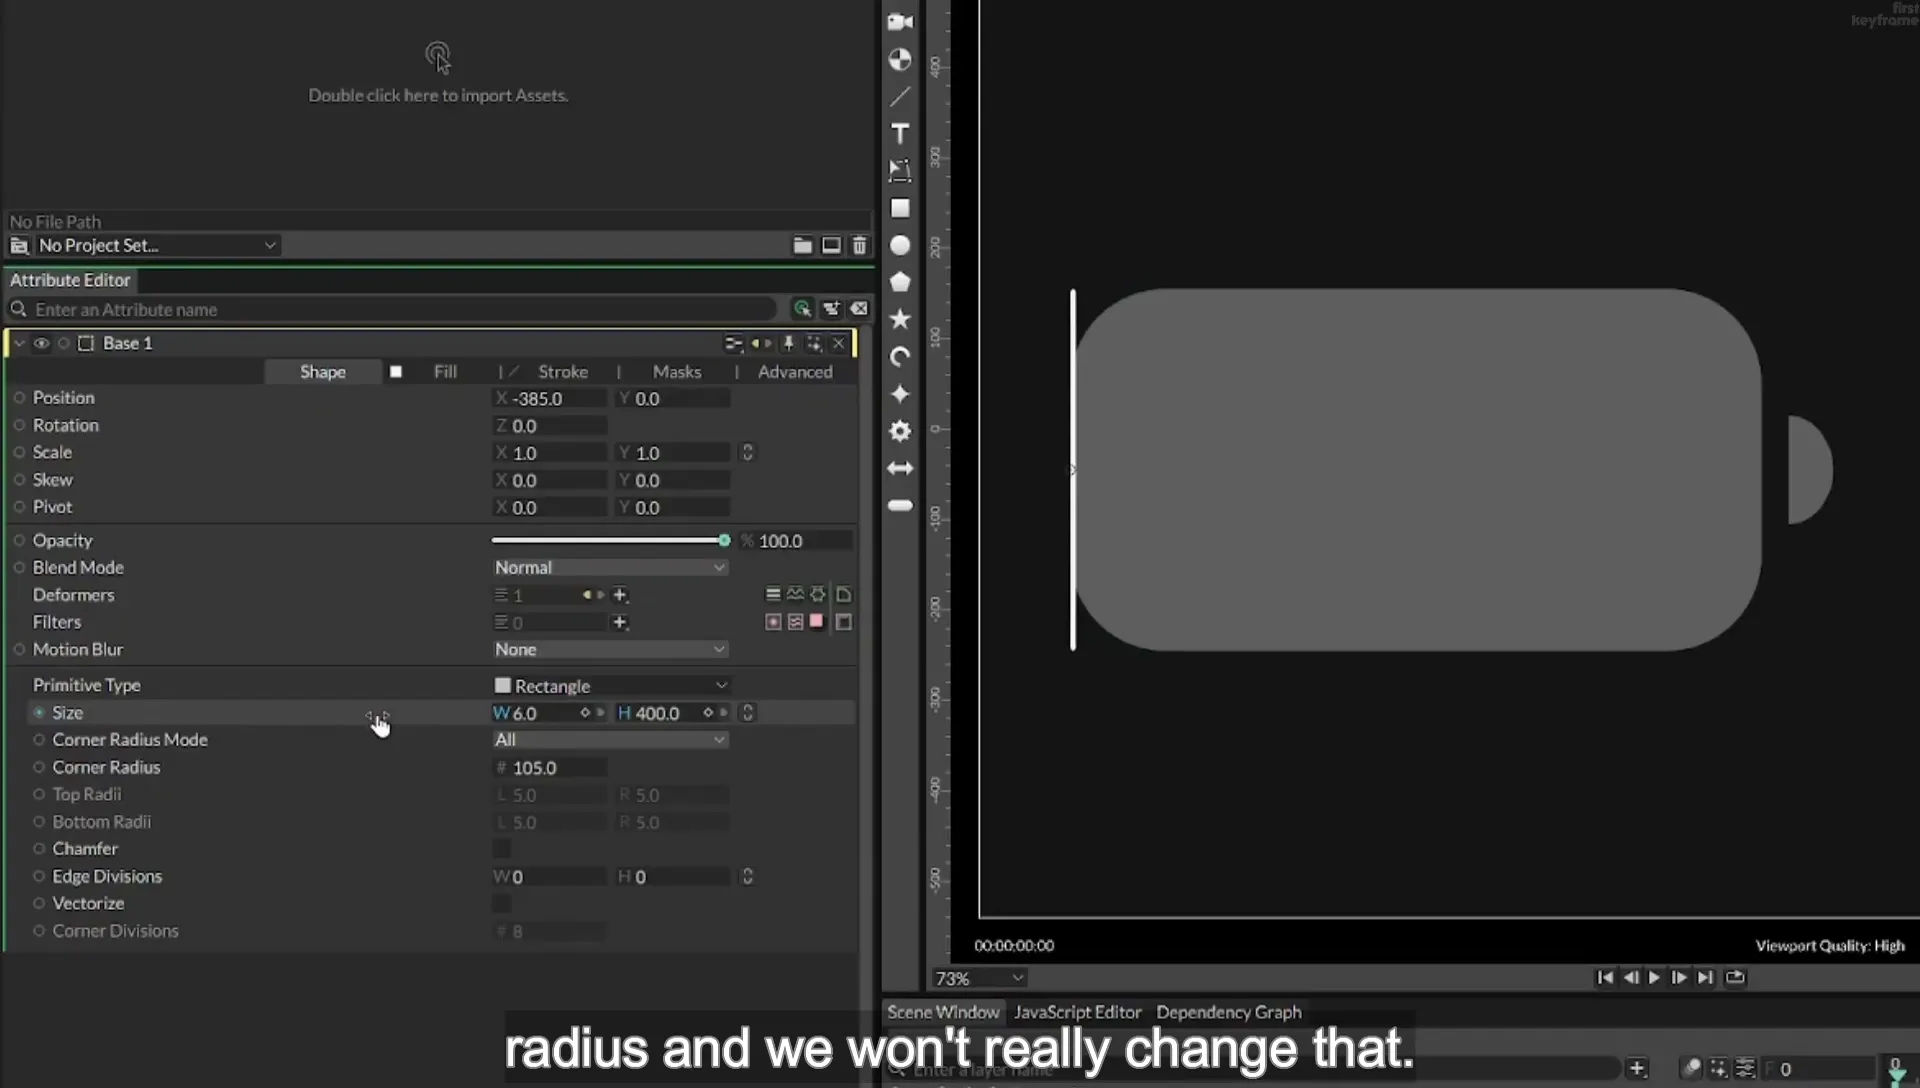Open Corner Radius Mode All dropdown

[609, 739]
